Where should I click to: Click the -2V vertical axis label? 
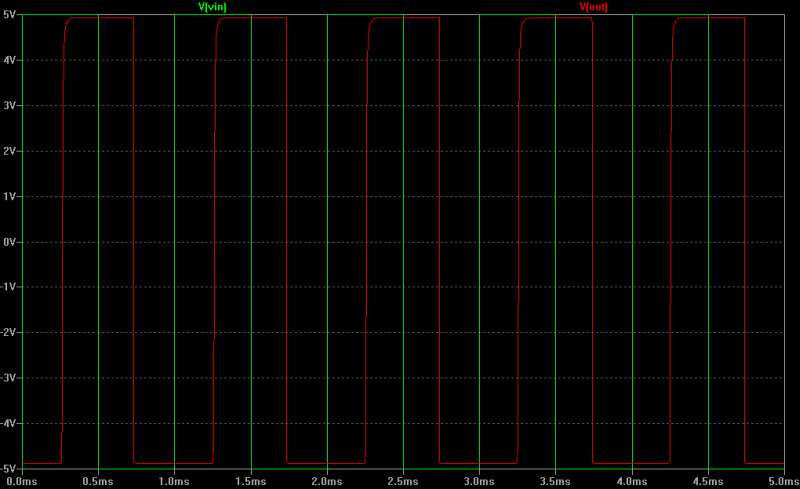tap(8, 332)
